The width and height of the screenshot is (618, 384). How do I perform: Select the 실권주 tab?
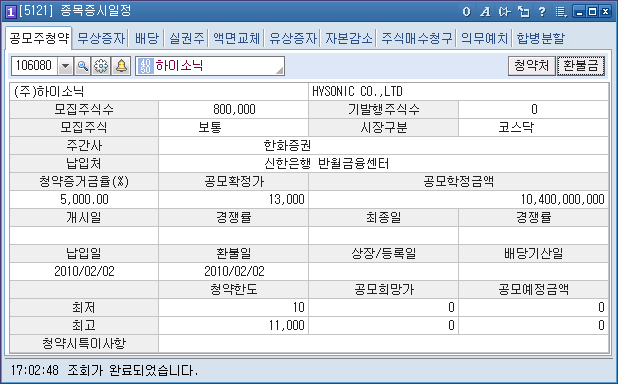(187, 38)
